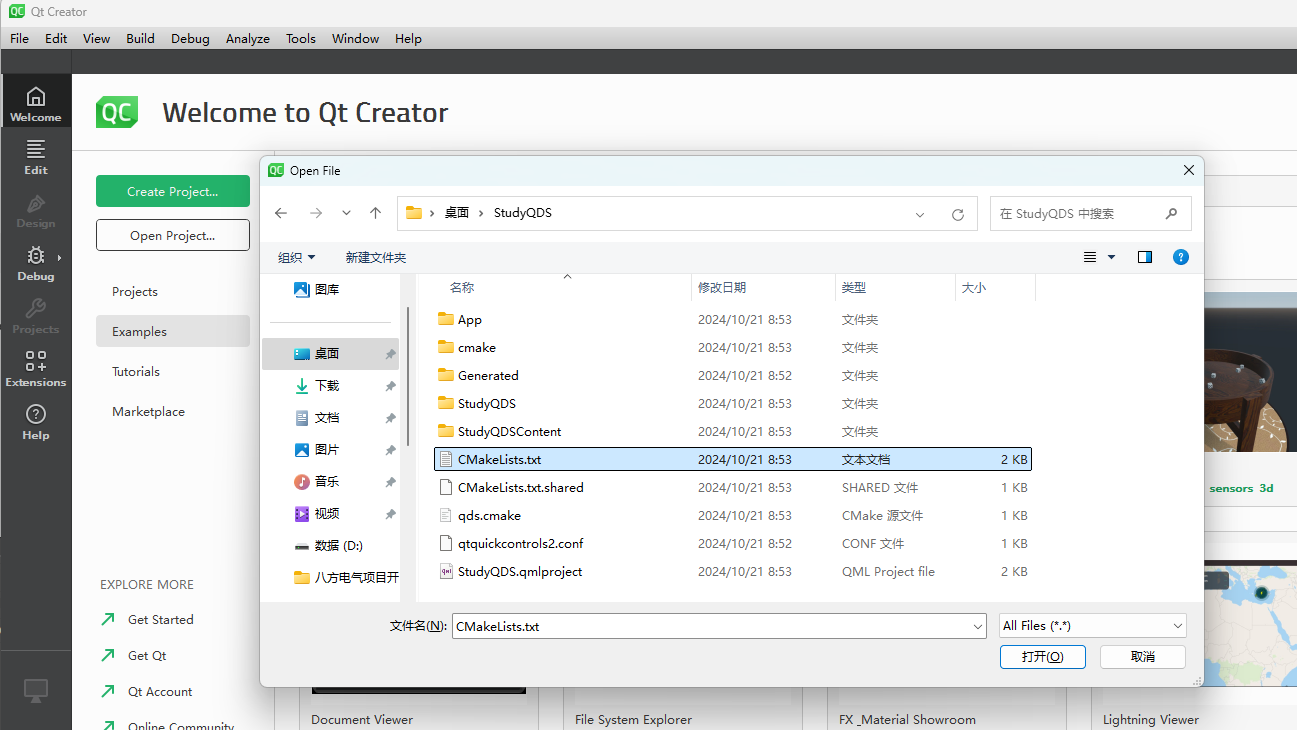This screenshot has width=1297, height=730.
Task: Open the Get Qt link
Action: (x=147, y=656)
